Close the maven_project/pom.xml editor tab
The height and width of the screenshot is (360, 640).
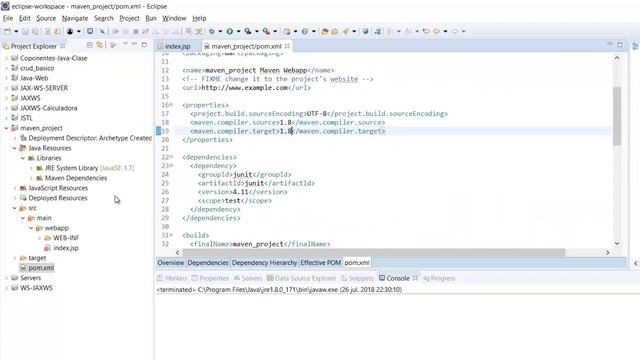(287, 46)
